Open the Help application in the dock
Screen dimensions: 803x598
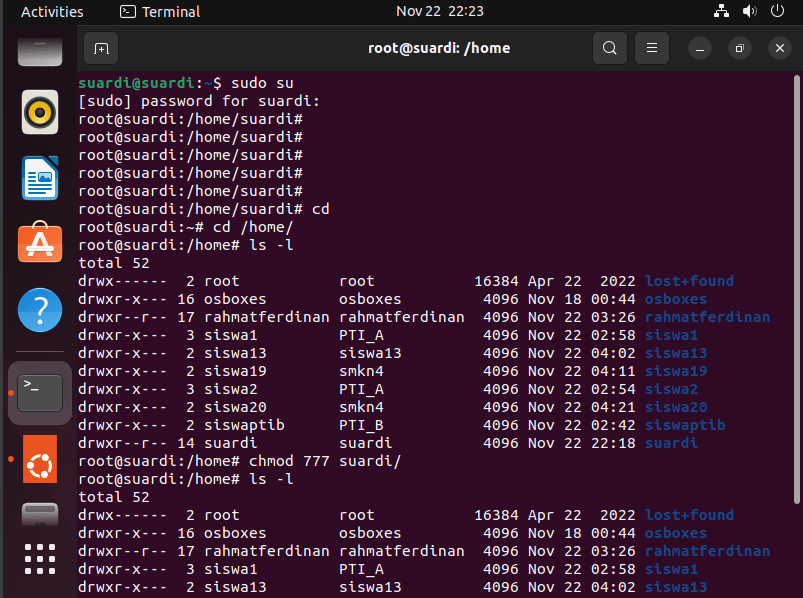40,310
